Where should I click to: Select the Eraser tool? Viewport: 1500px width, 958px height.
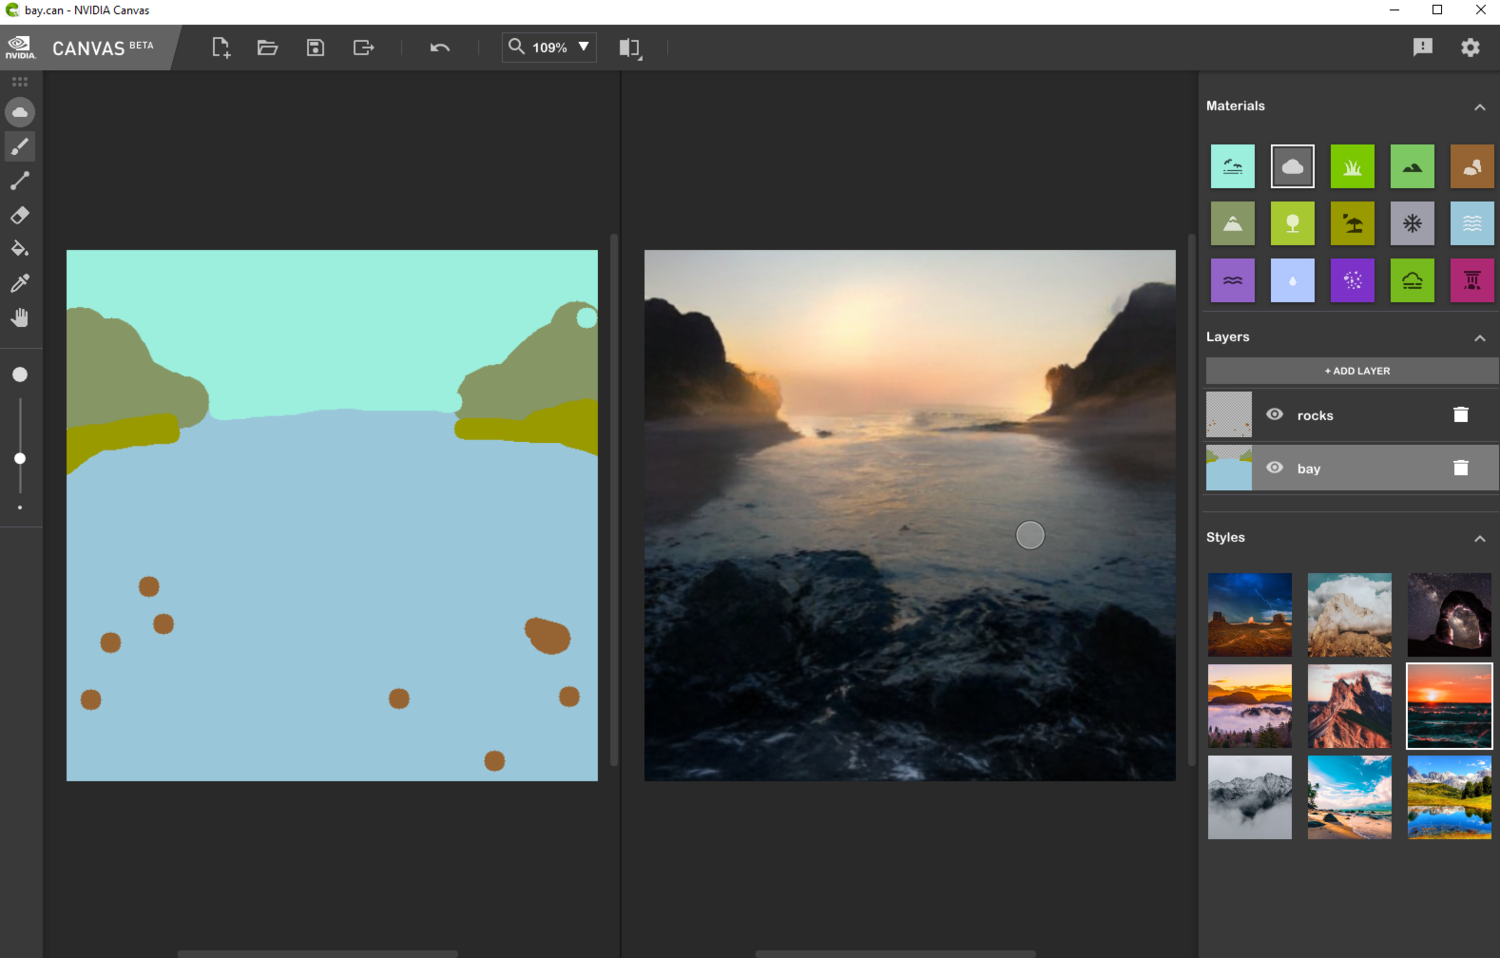point(20,215)
